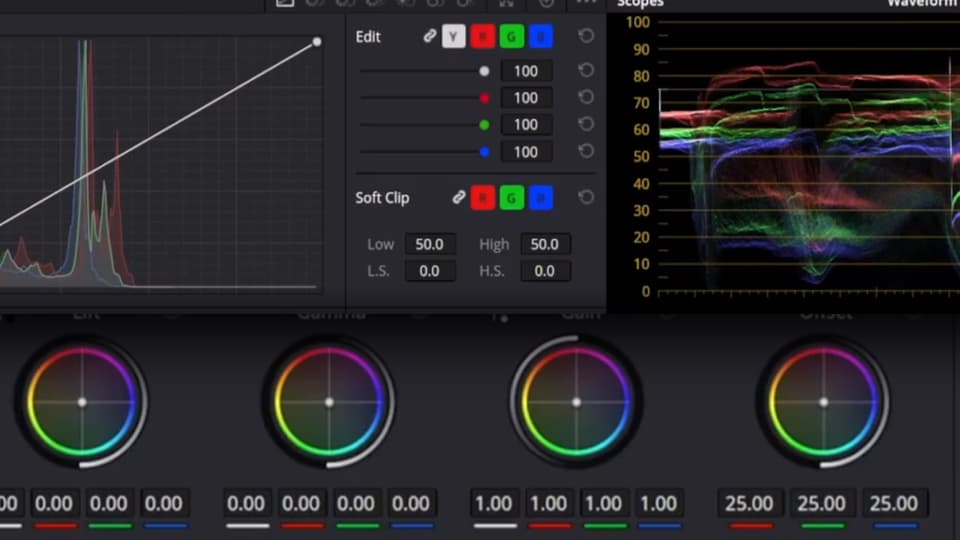Select the Gain green 1.00 value

[x=604, y=504]
